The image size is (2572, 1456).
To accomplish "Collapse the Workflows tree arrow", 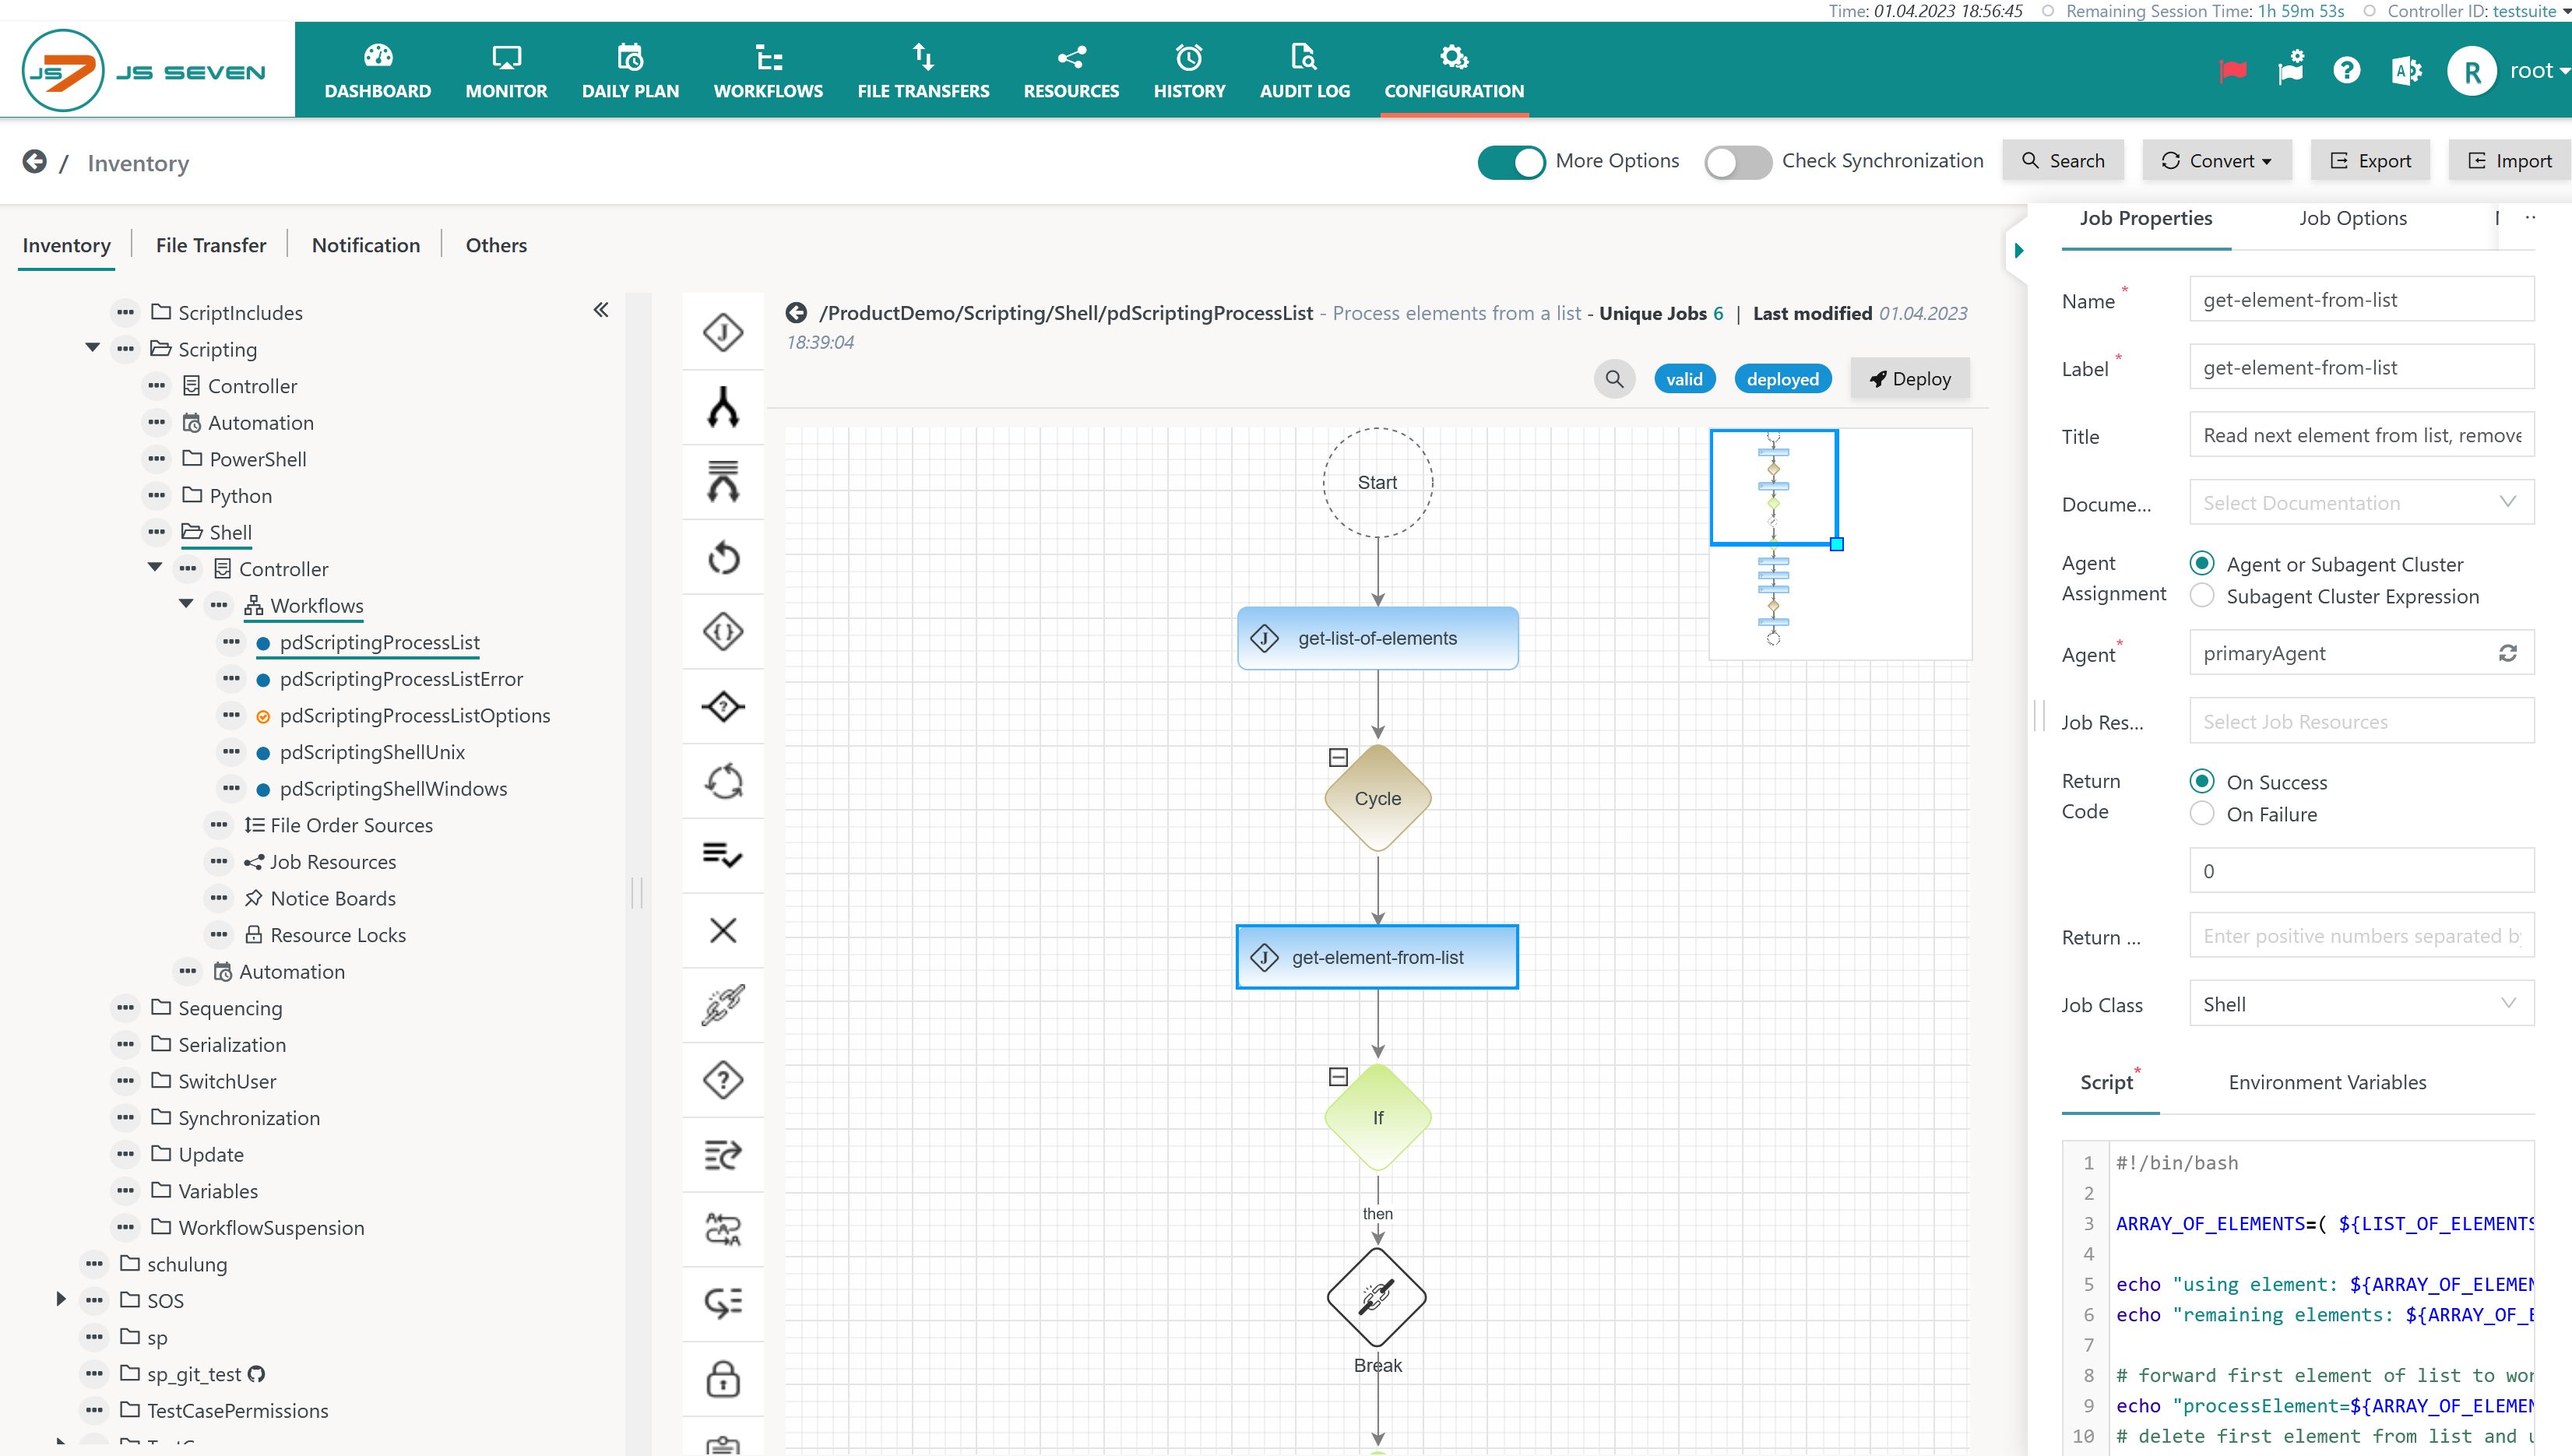I will click(x=186, y=604).
